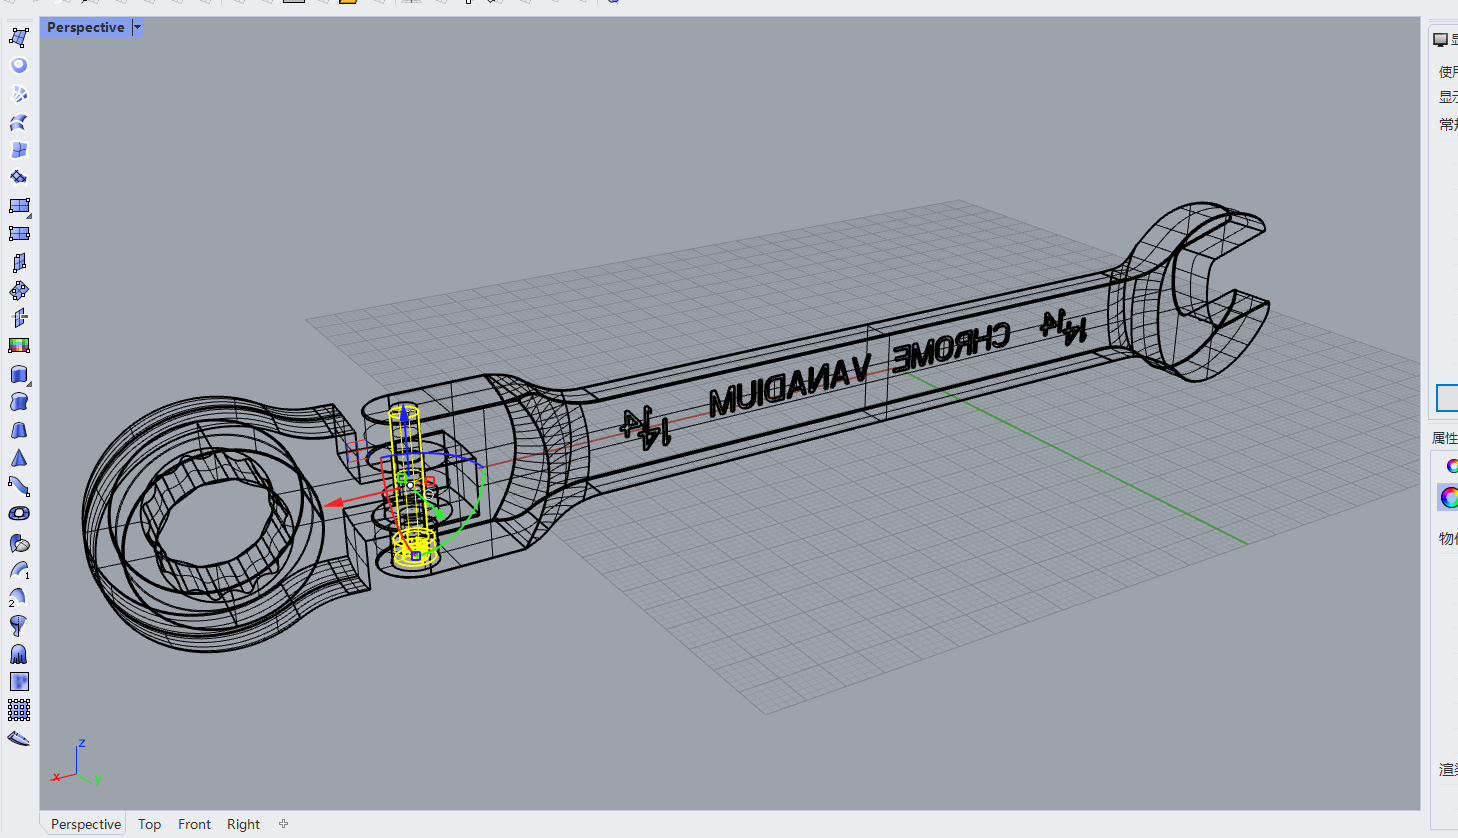The width and height of the screenshot is (1458, 838).
Task: Click the vertical plane tool
Action: [18, 262]
